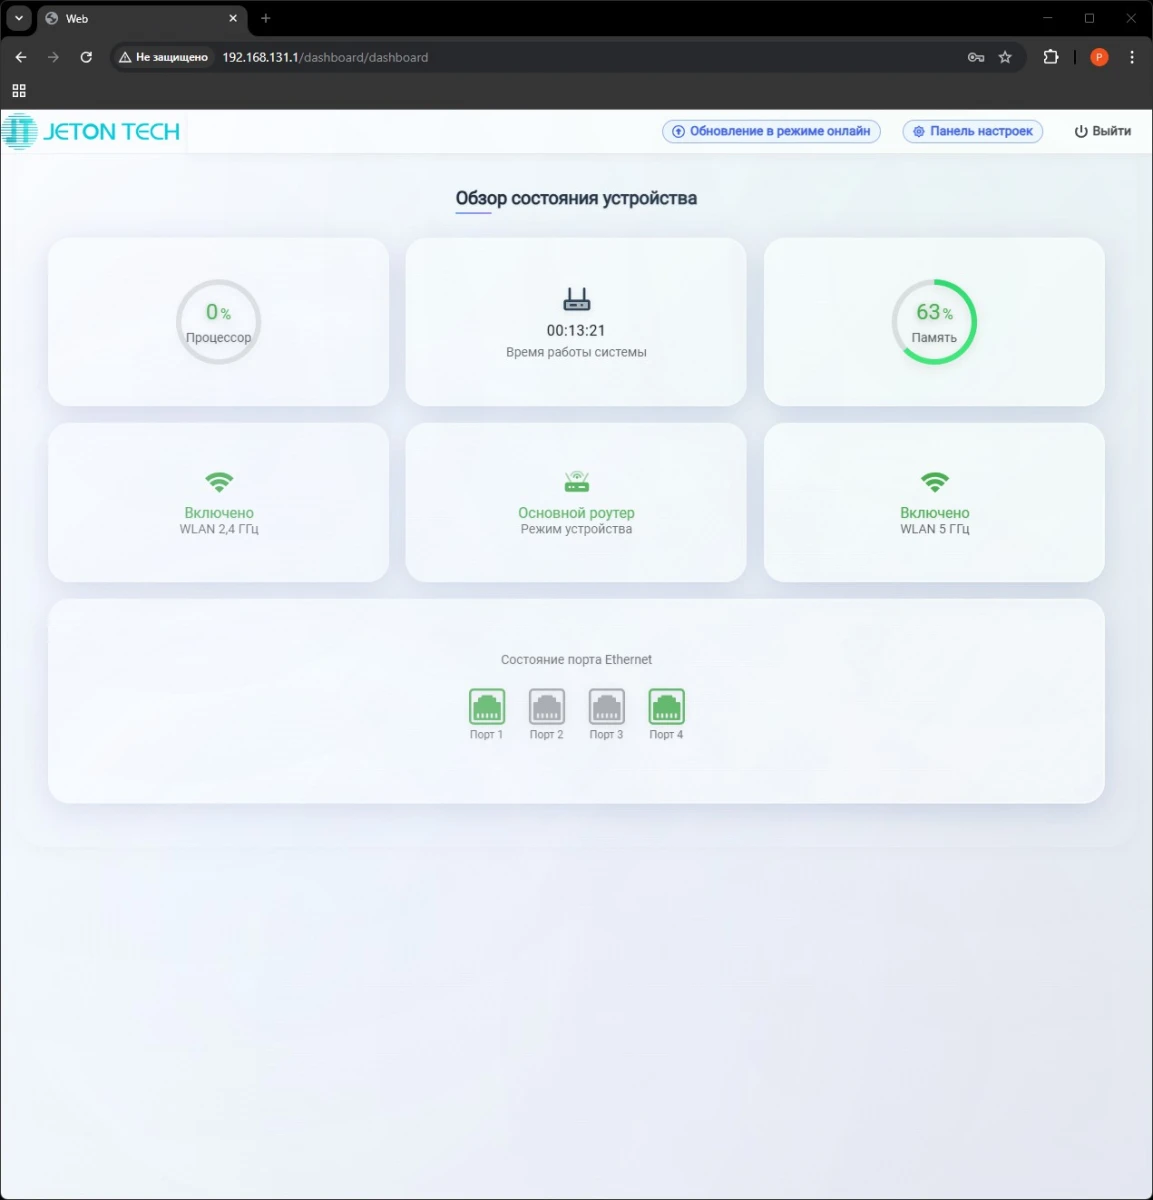The image size is (1153, 1200).
Task: Click the router icon above system uptime
Action: (x=576, y=299)
